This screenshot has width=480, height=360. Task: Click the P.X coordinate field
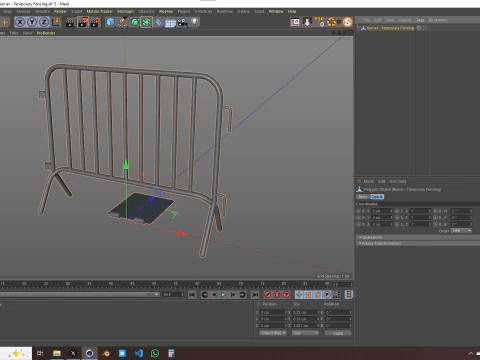coord(382,211)
